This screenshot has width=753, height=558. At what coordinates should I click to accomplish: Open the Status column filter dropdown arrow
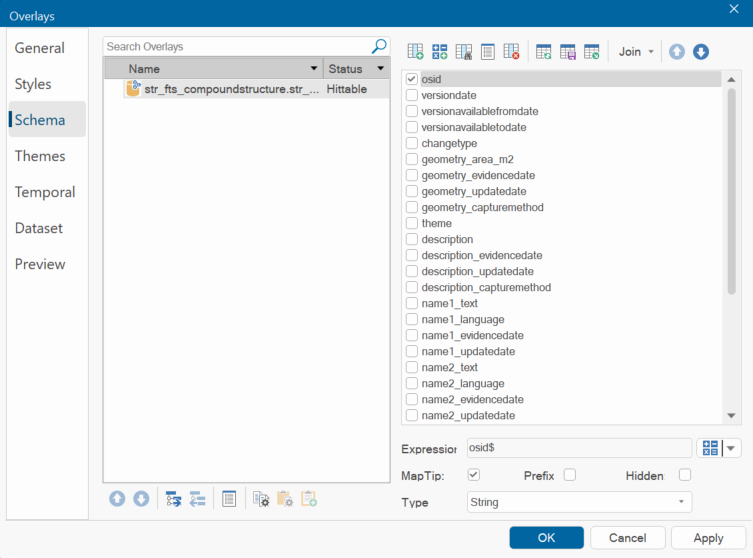pyautogui.click(x=380, y=68)
